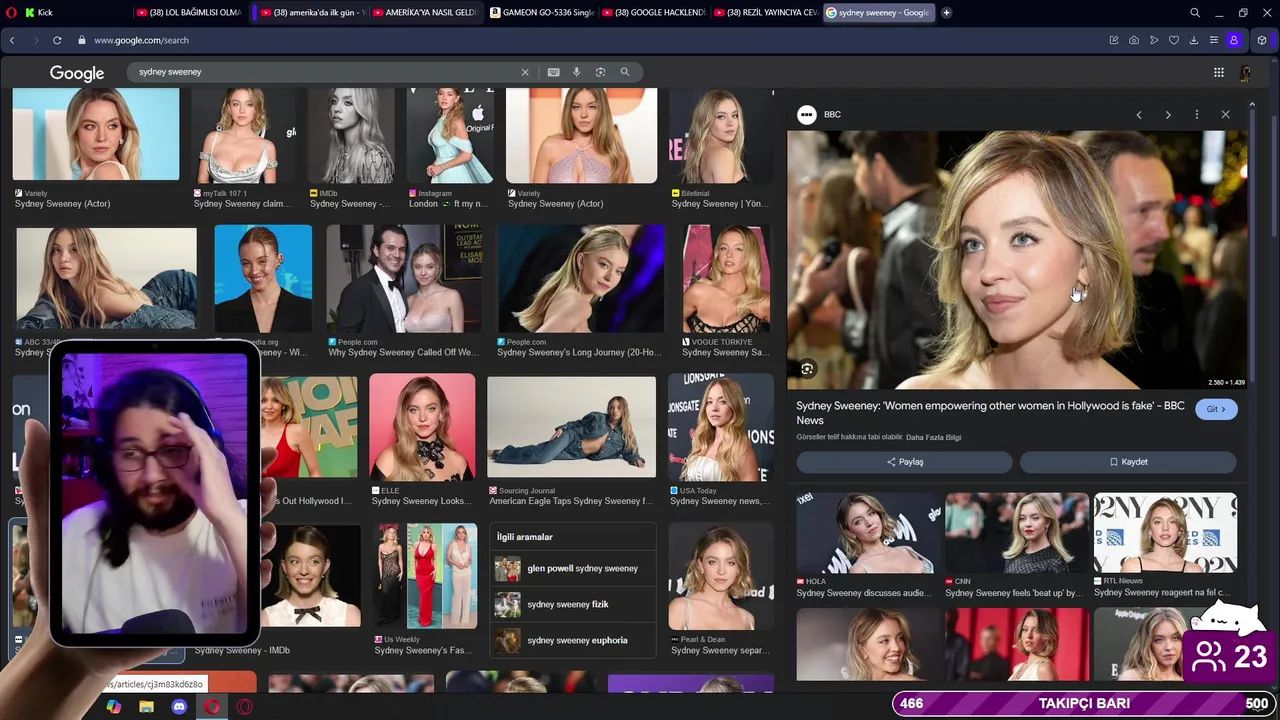1280x720 pixels.
Task: Switch to REZİL YAYINCIYA CEVAP tab
Action: click(767, 12)
